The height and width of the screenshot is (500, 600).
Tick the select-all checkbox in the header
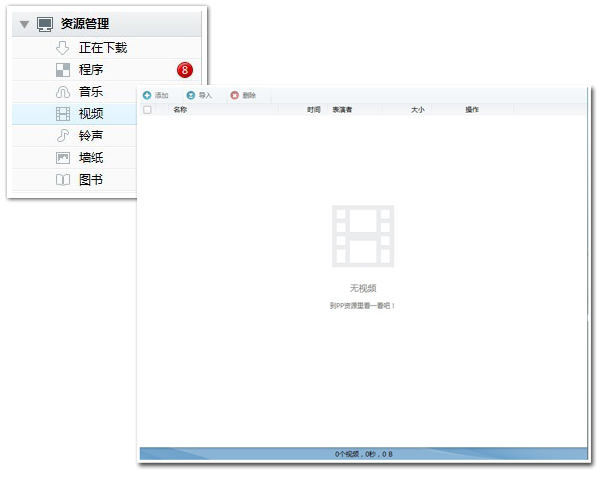click(147, 110)
